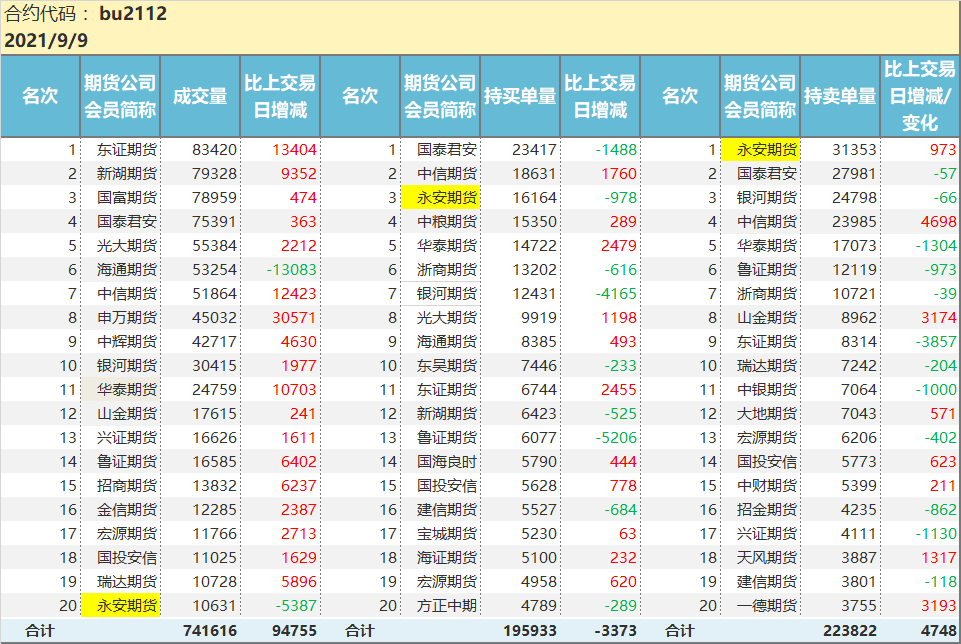
Task: Click 方正中期 cell
Action: 446,606
